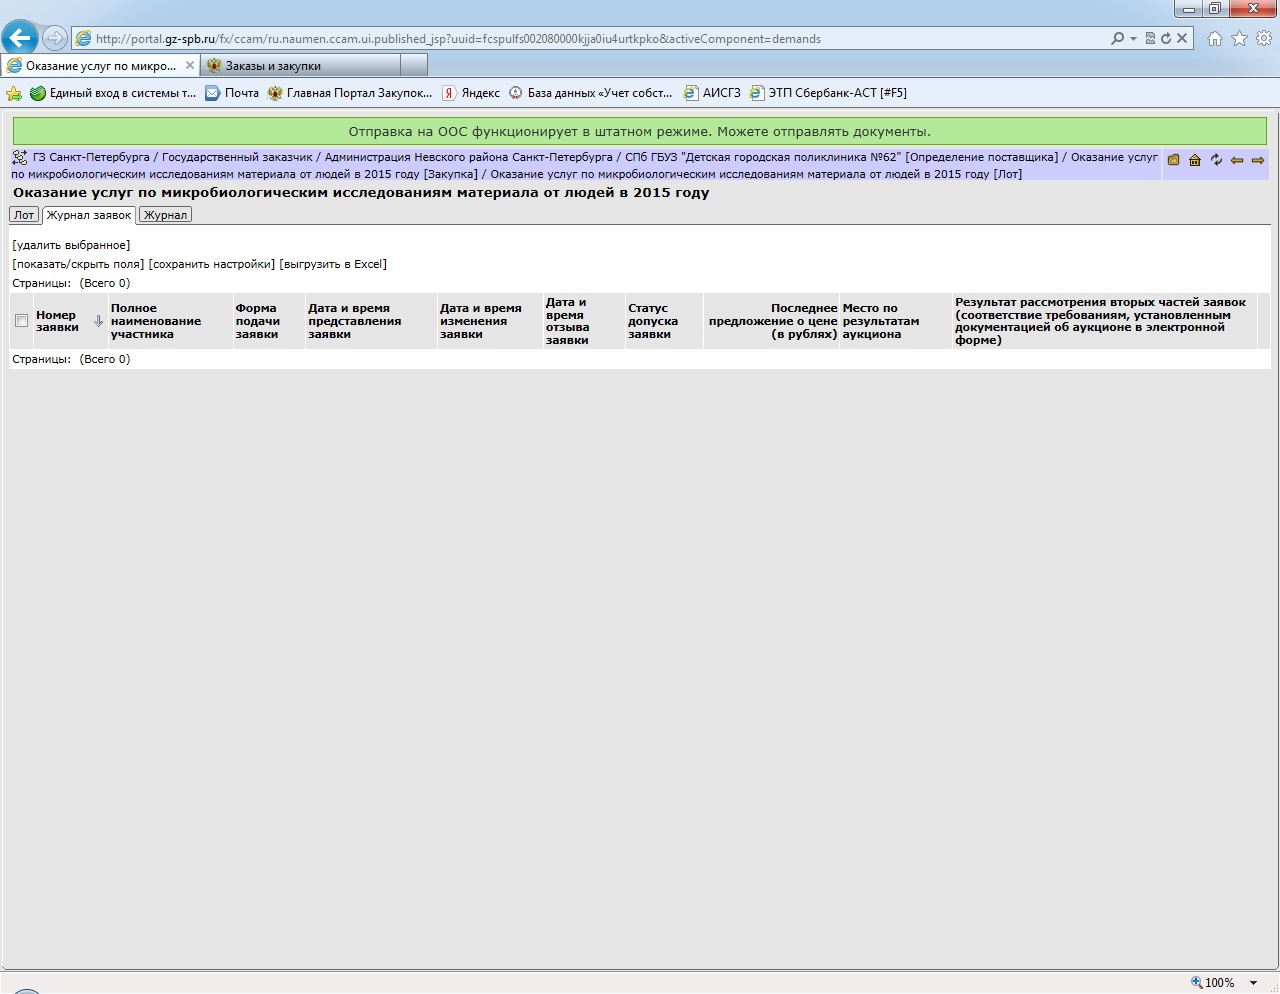Expand the address bar search dropdown arrow
Screen dimensions: 1280x994
[x=1133, y=39]
